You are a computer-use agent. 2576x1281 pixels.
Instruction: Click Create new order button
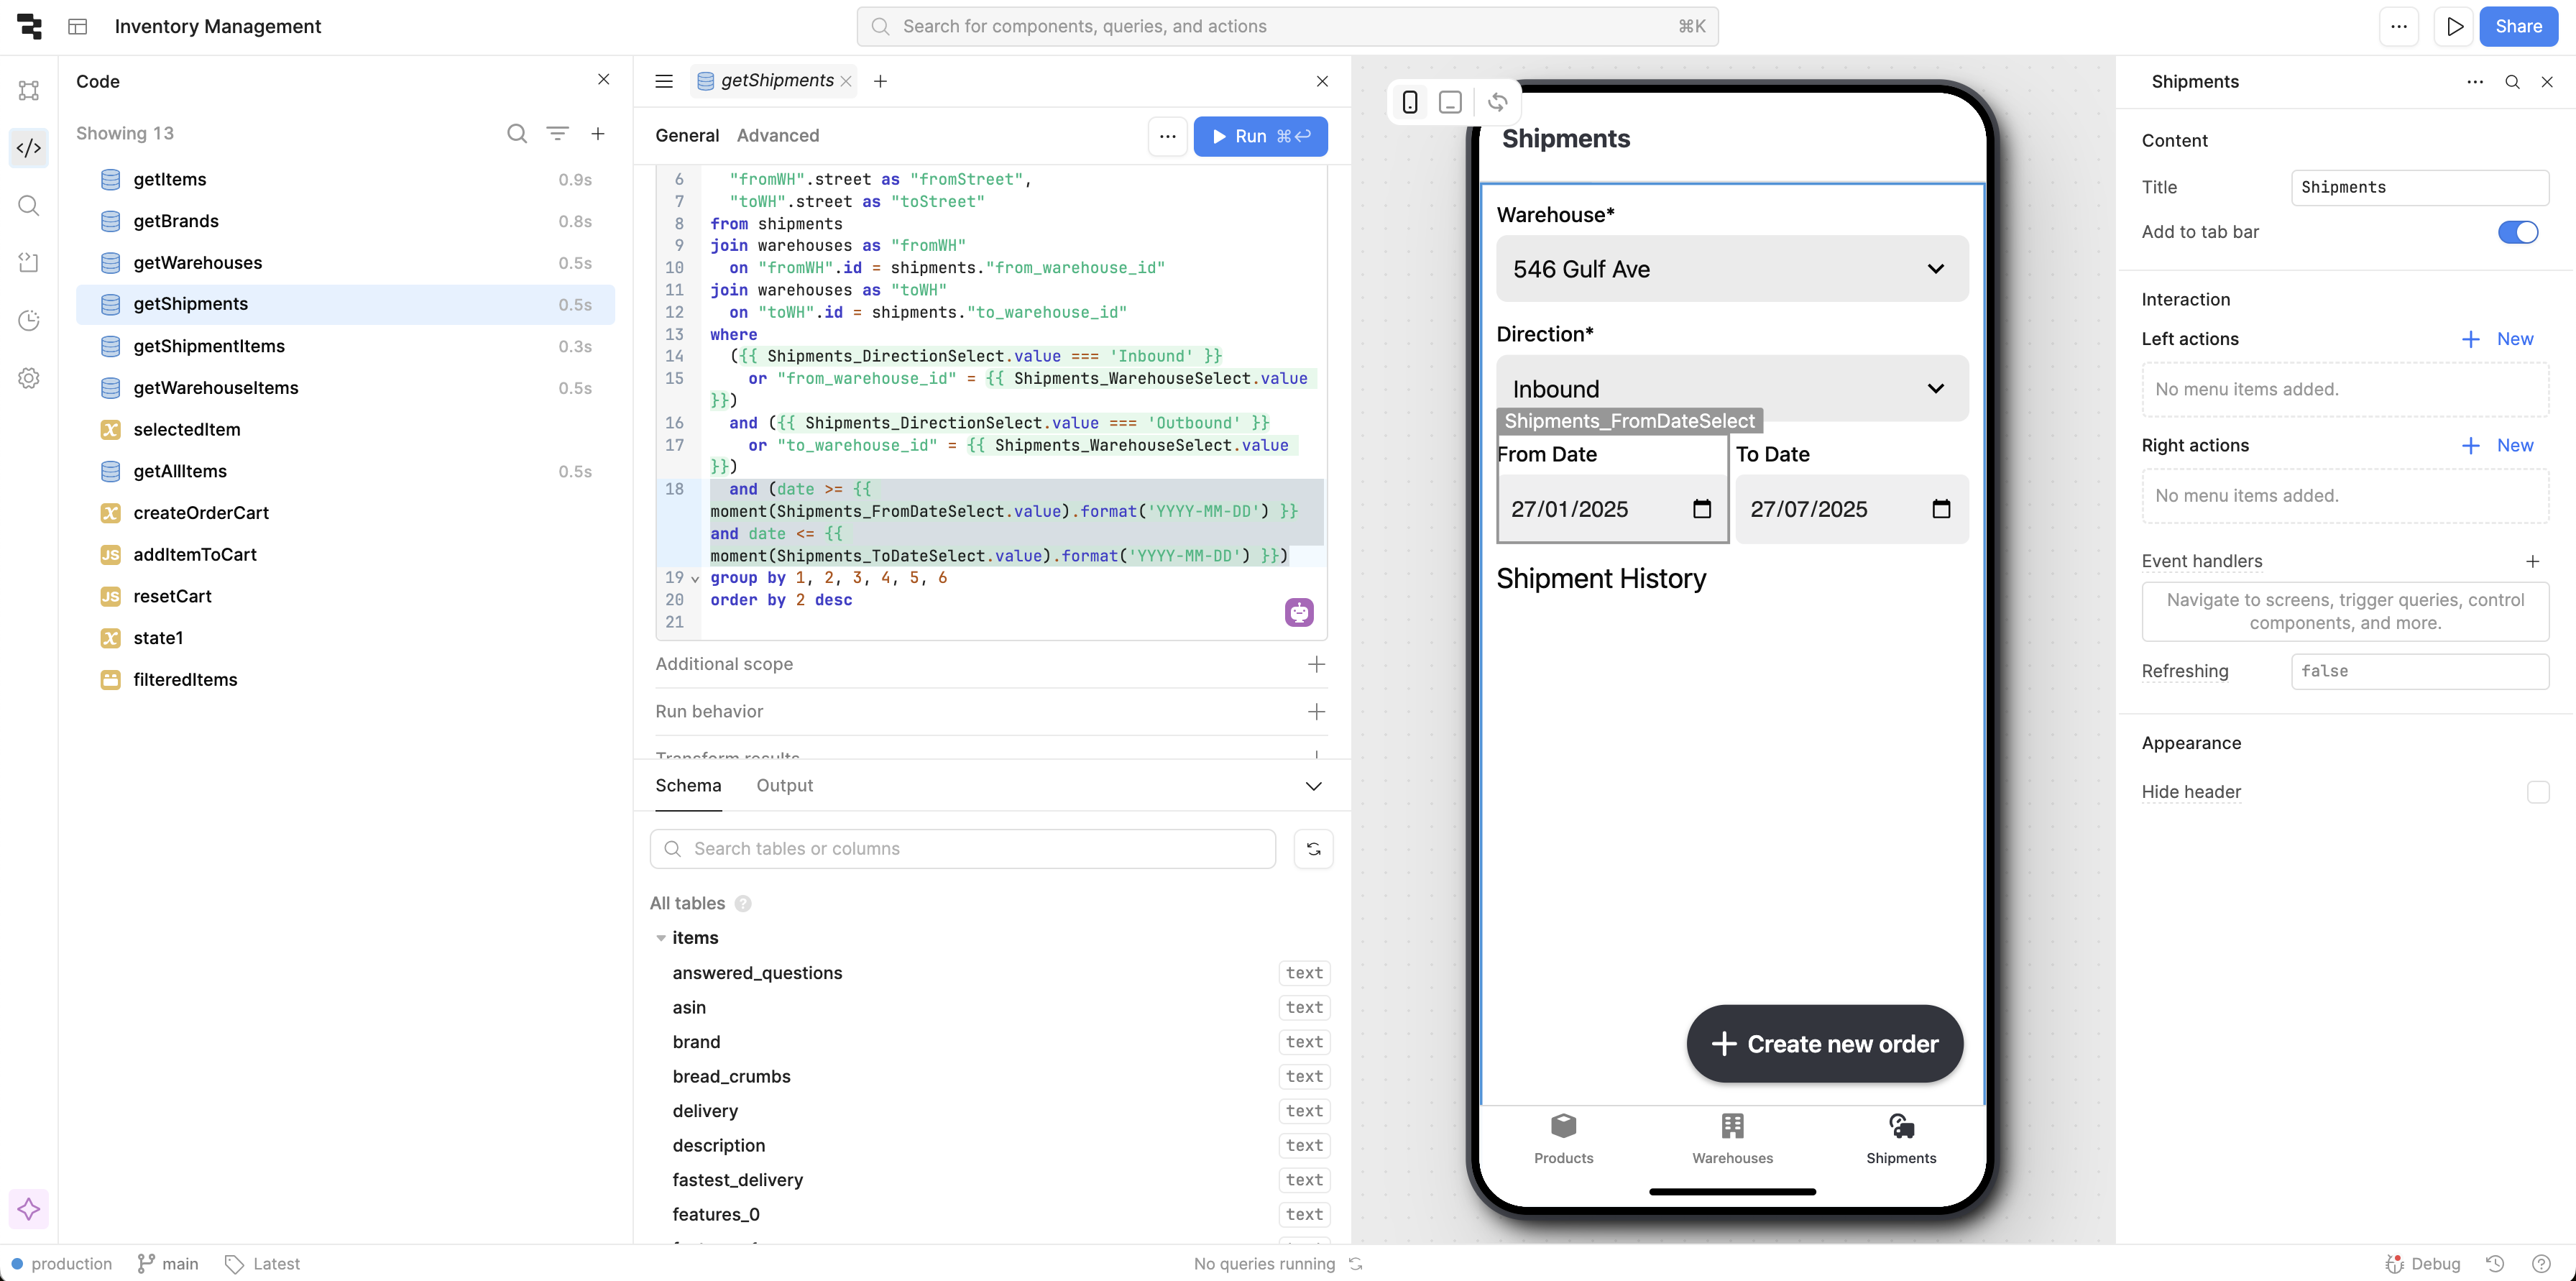1825,1044
